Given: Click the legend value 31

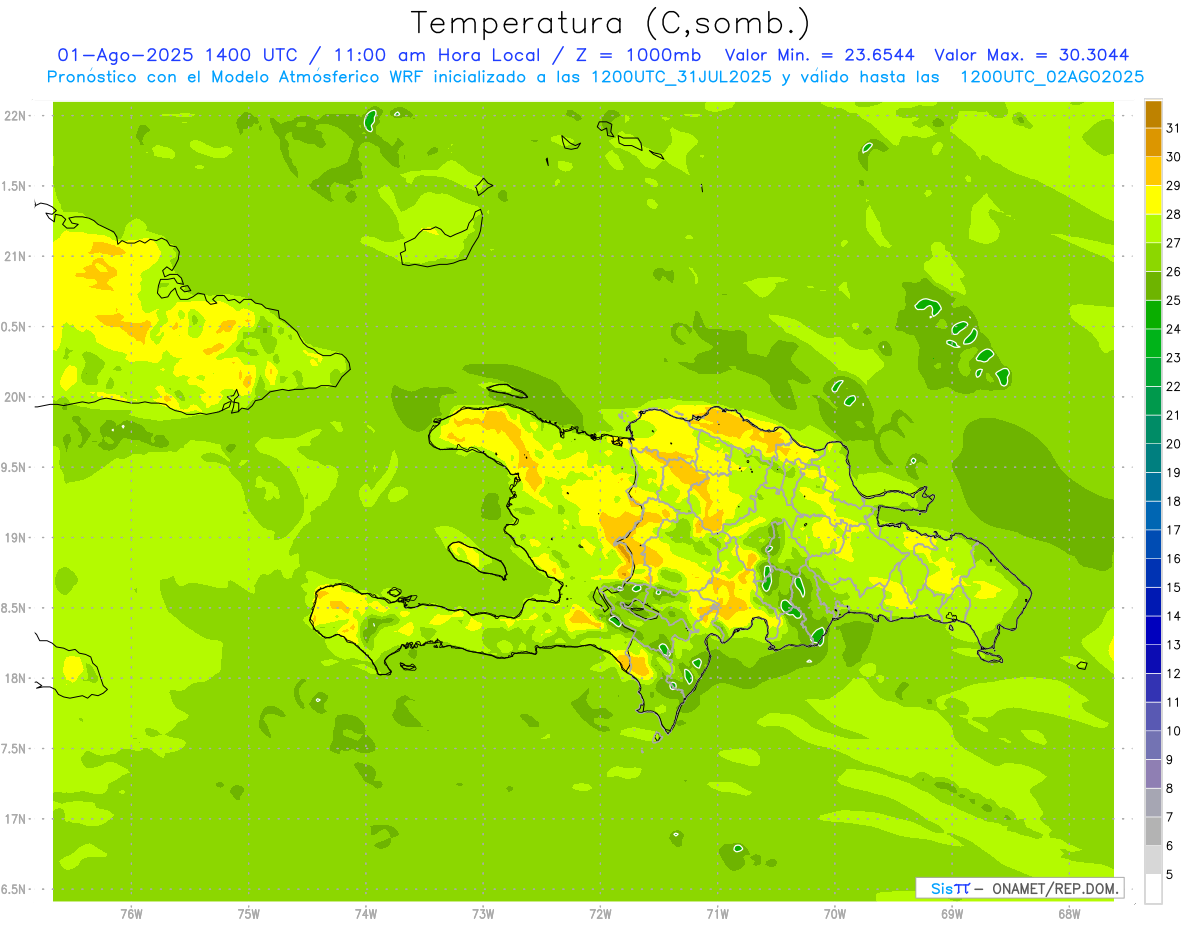Looking at the screenshot, I should (1173, 127).
